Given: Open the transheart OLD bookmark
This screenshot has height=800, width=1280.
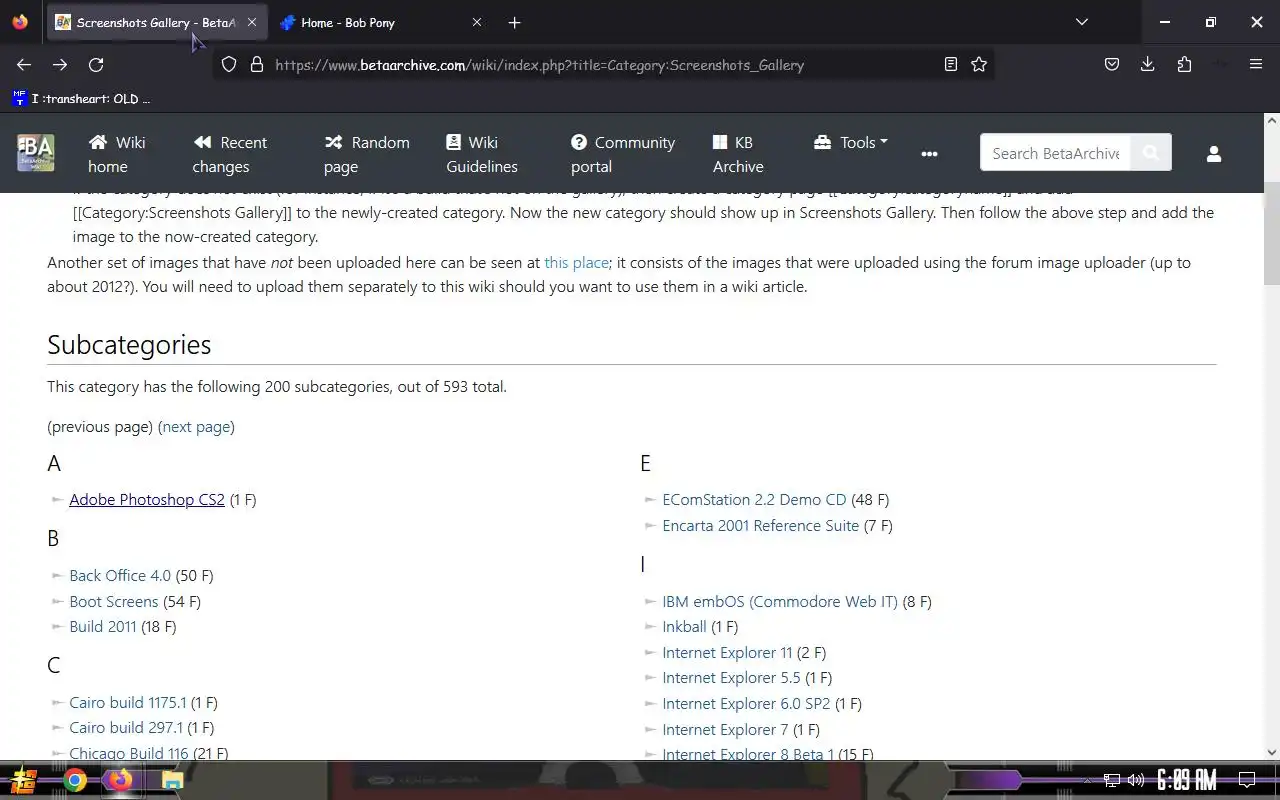Looking at the screenshot, I should pos(82,98).
